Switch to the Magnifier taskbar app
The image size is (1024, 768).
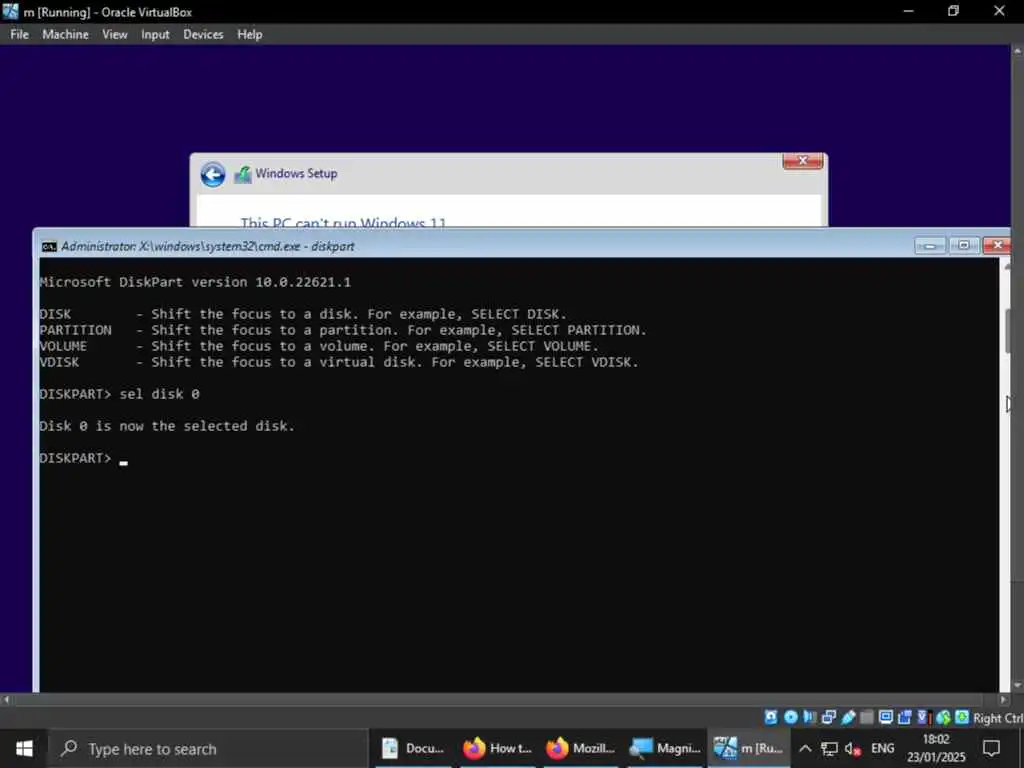tap(664, 748)
